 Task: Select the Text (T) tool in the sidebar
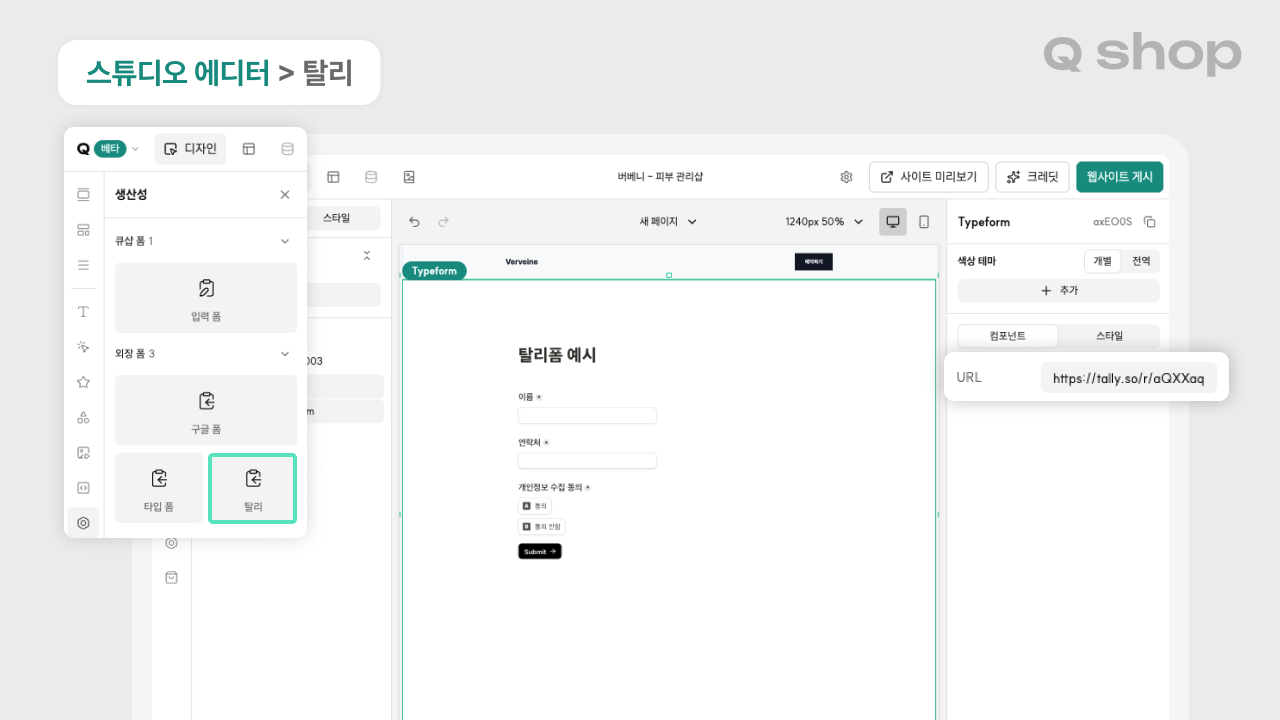(x=83, y=312)
